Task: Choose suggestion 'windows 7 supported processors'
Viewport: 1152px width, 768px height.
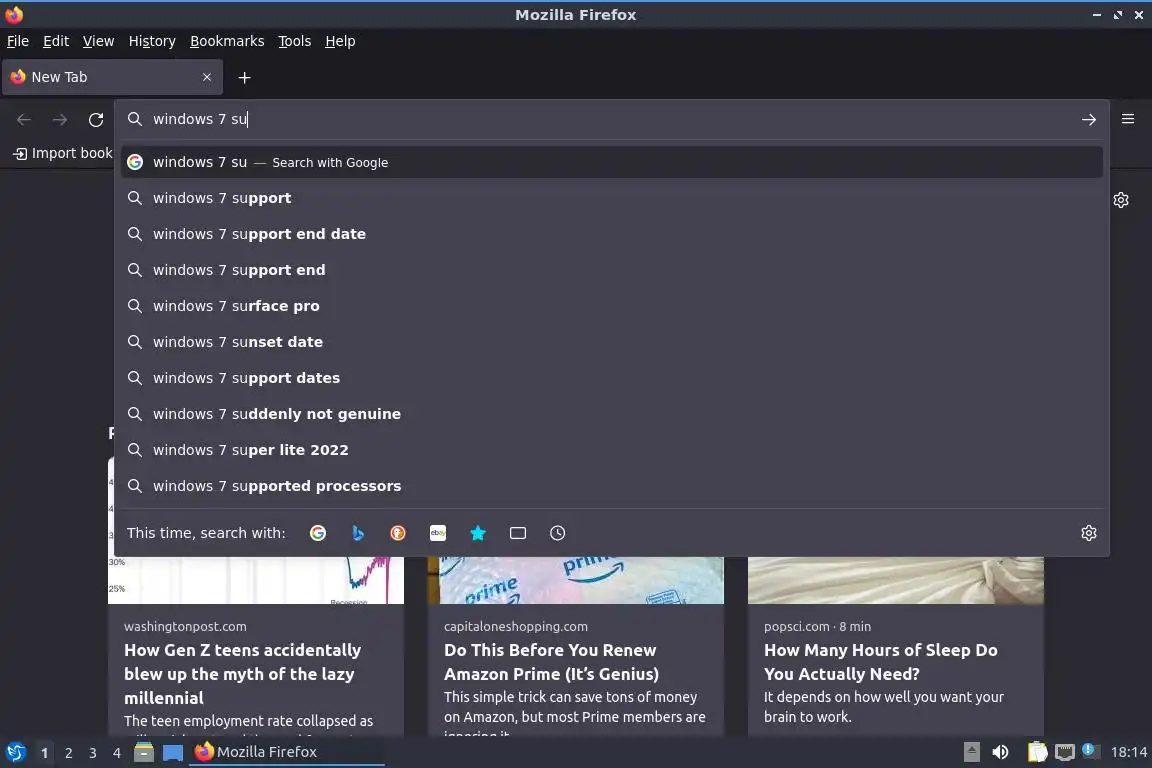Action: tap(611, 486)
